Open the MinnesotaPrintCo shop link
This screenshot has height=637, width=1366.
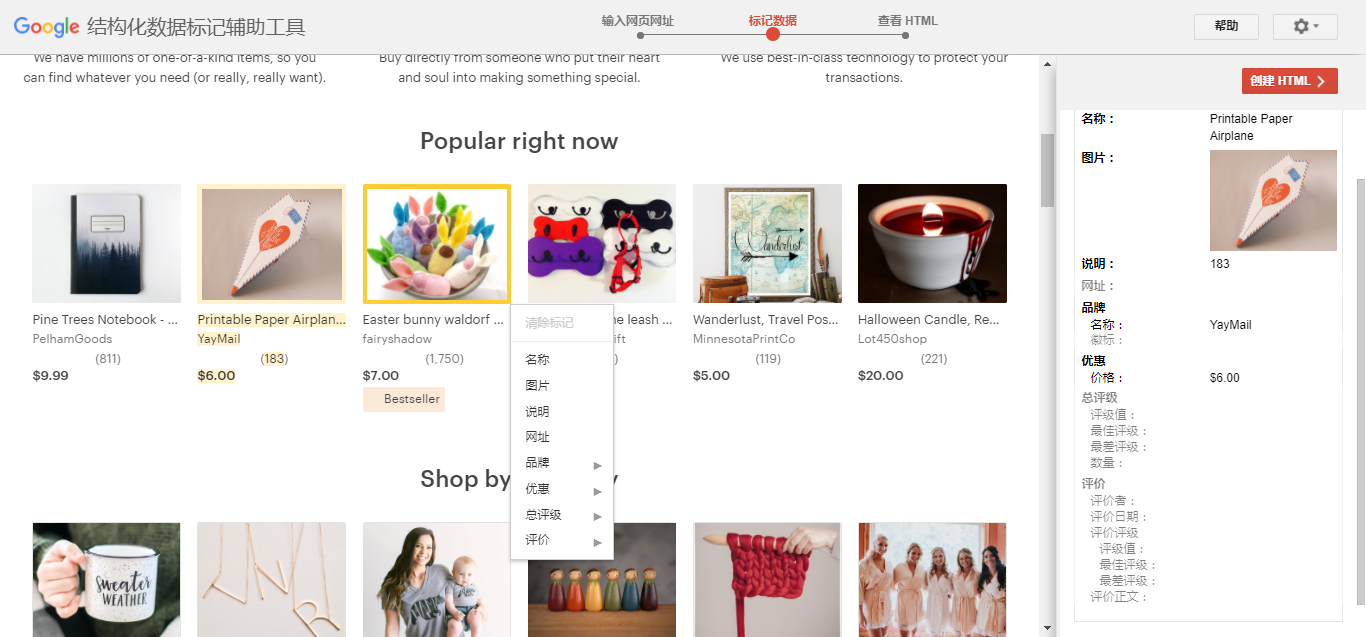(x=744, y=339)
